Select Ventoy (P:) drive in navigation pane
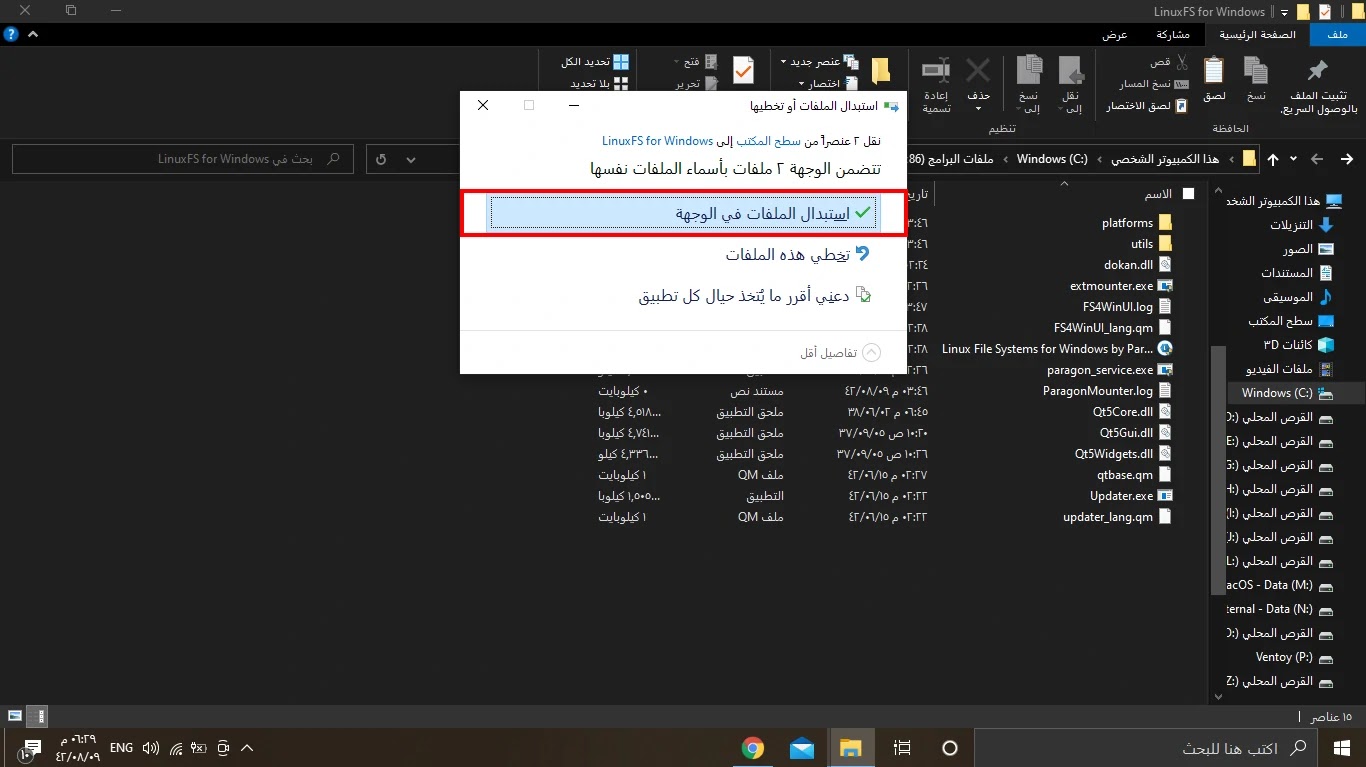1366x767 pixels. [1294, 657]
